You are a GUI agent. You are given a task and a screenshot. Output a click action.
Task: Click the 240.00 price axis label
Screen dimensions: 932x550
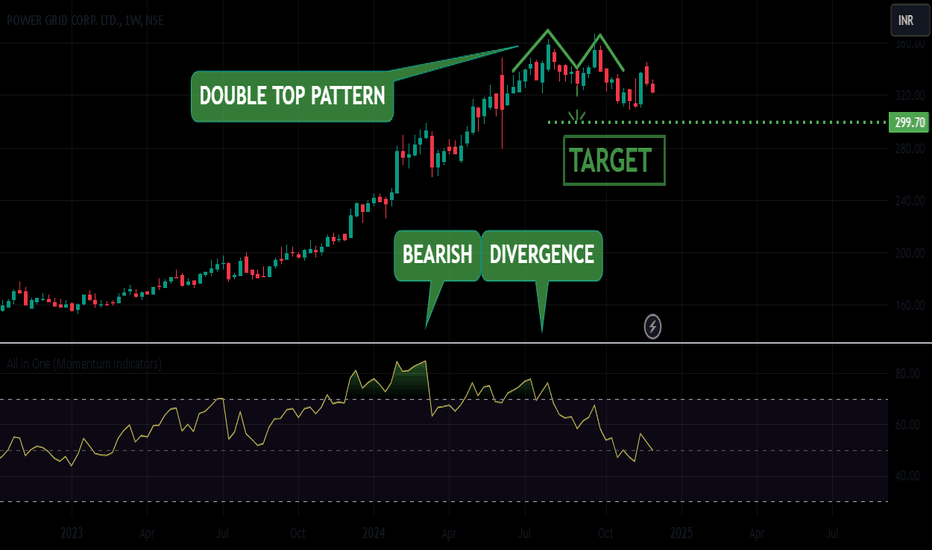pos(910,200)
